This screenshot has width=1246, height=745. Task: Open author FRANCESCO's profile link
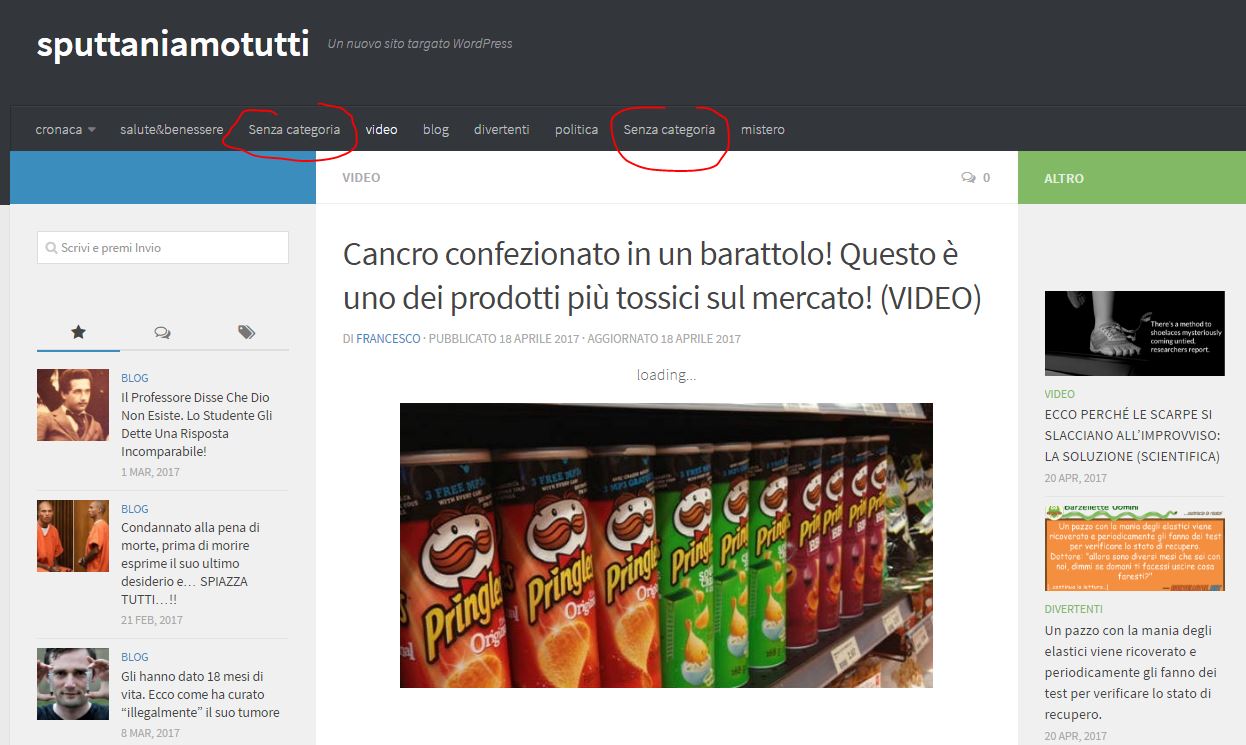click(x=388, y=339)
